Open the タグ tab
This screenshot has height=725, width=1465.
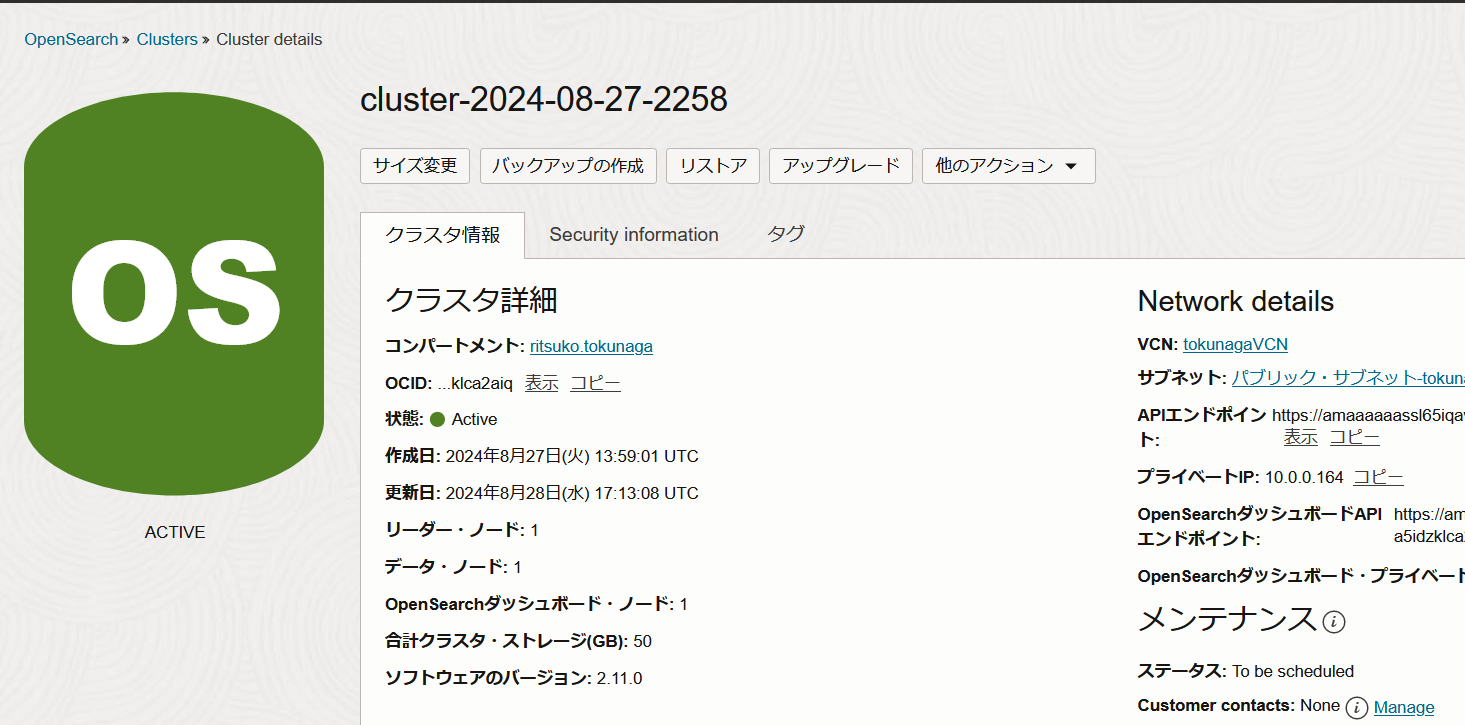(x=786, y=235)
